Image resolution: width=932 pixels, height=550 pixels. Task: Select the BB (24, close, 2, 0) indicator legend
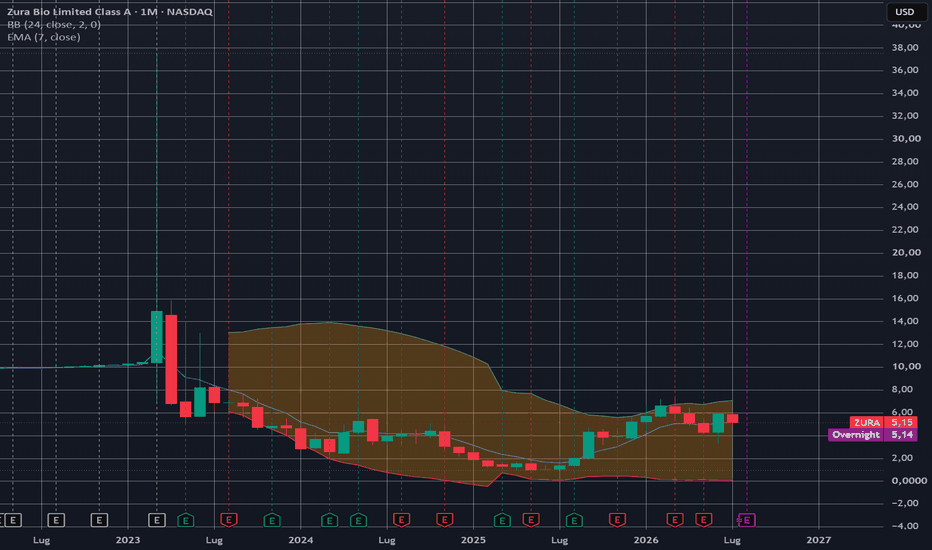pos(54,24)
